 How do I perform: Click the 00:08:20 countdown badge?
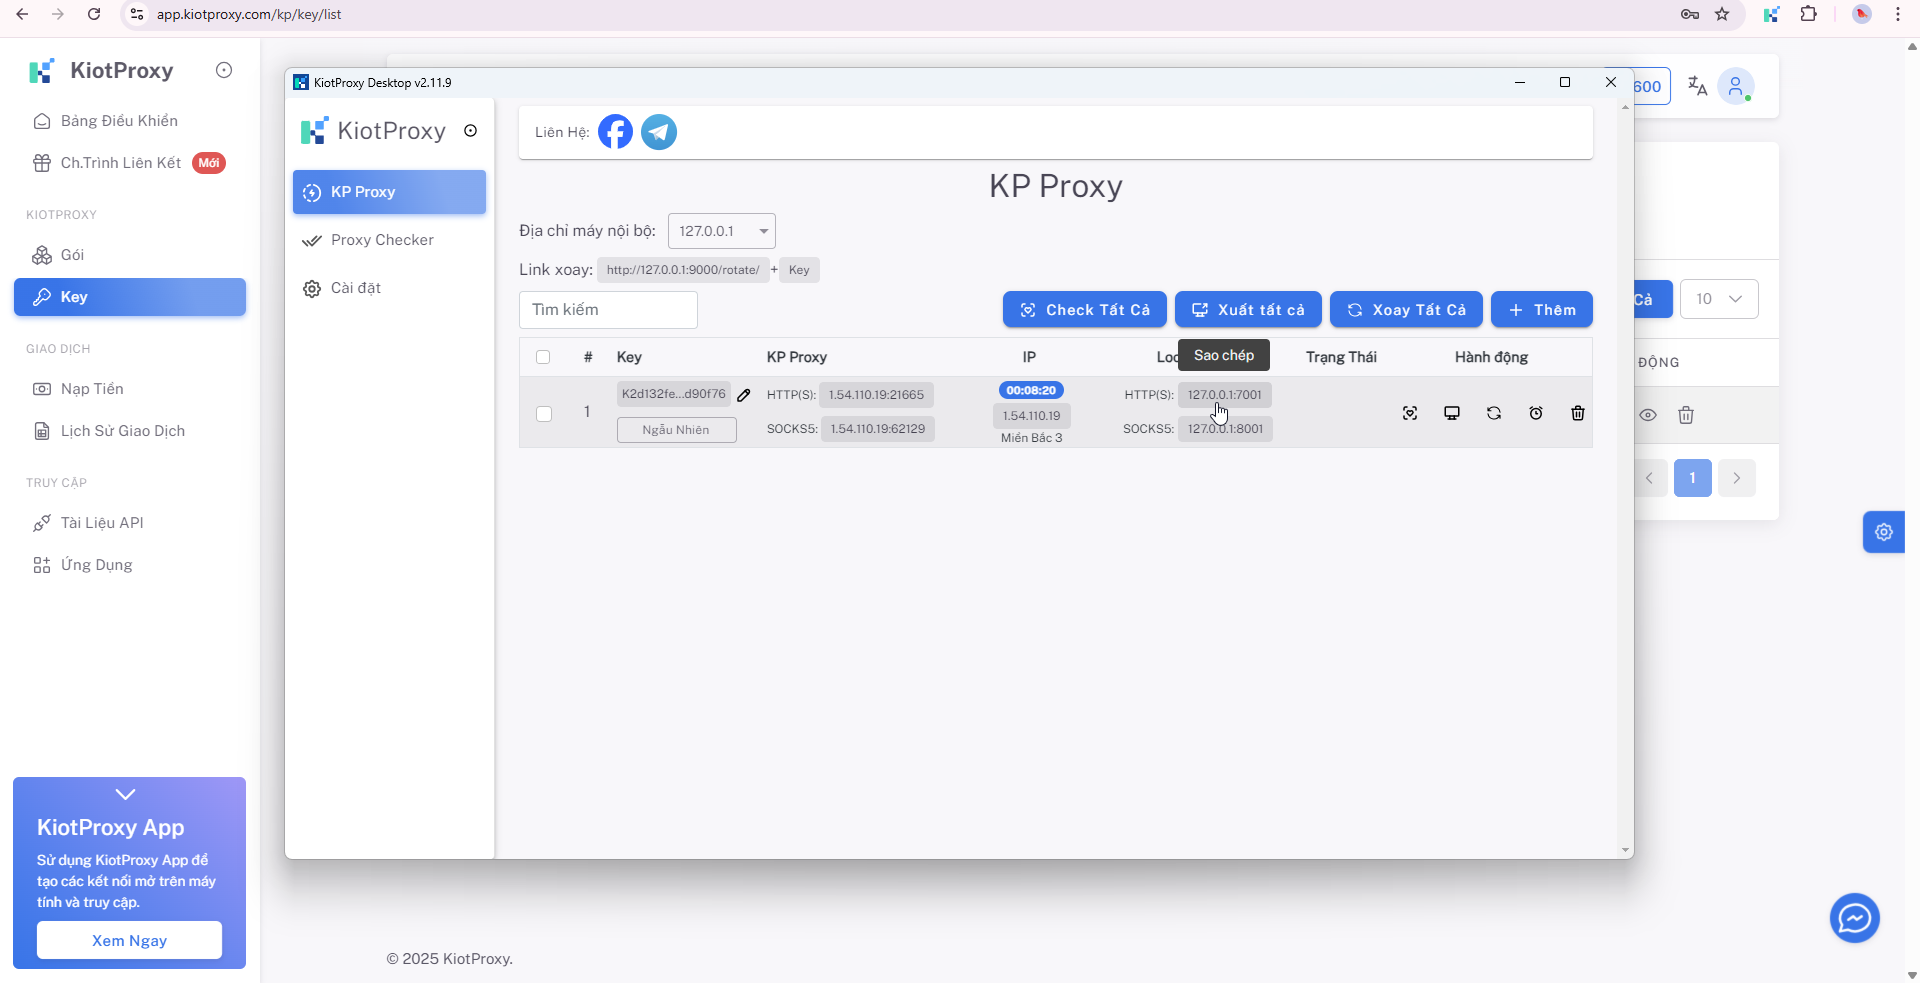(x=1031, y=390)
